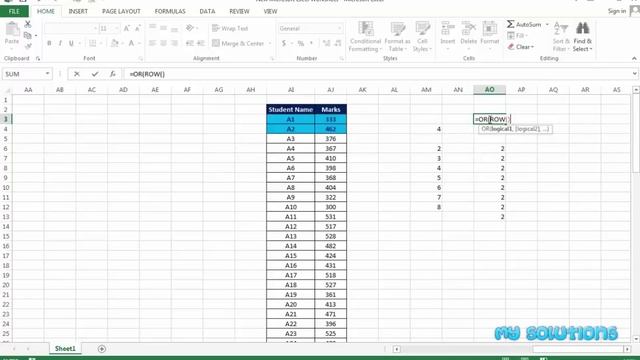Click Align Left icon
Screen dimensions: 640x360
[x=152, y=43]
